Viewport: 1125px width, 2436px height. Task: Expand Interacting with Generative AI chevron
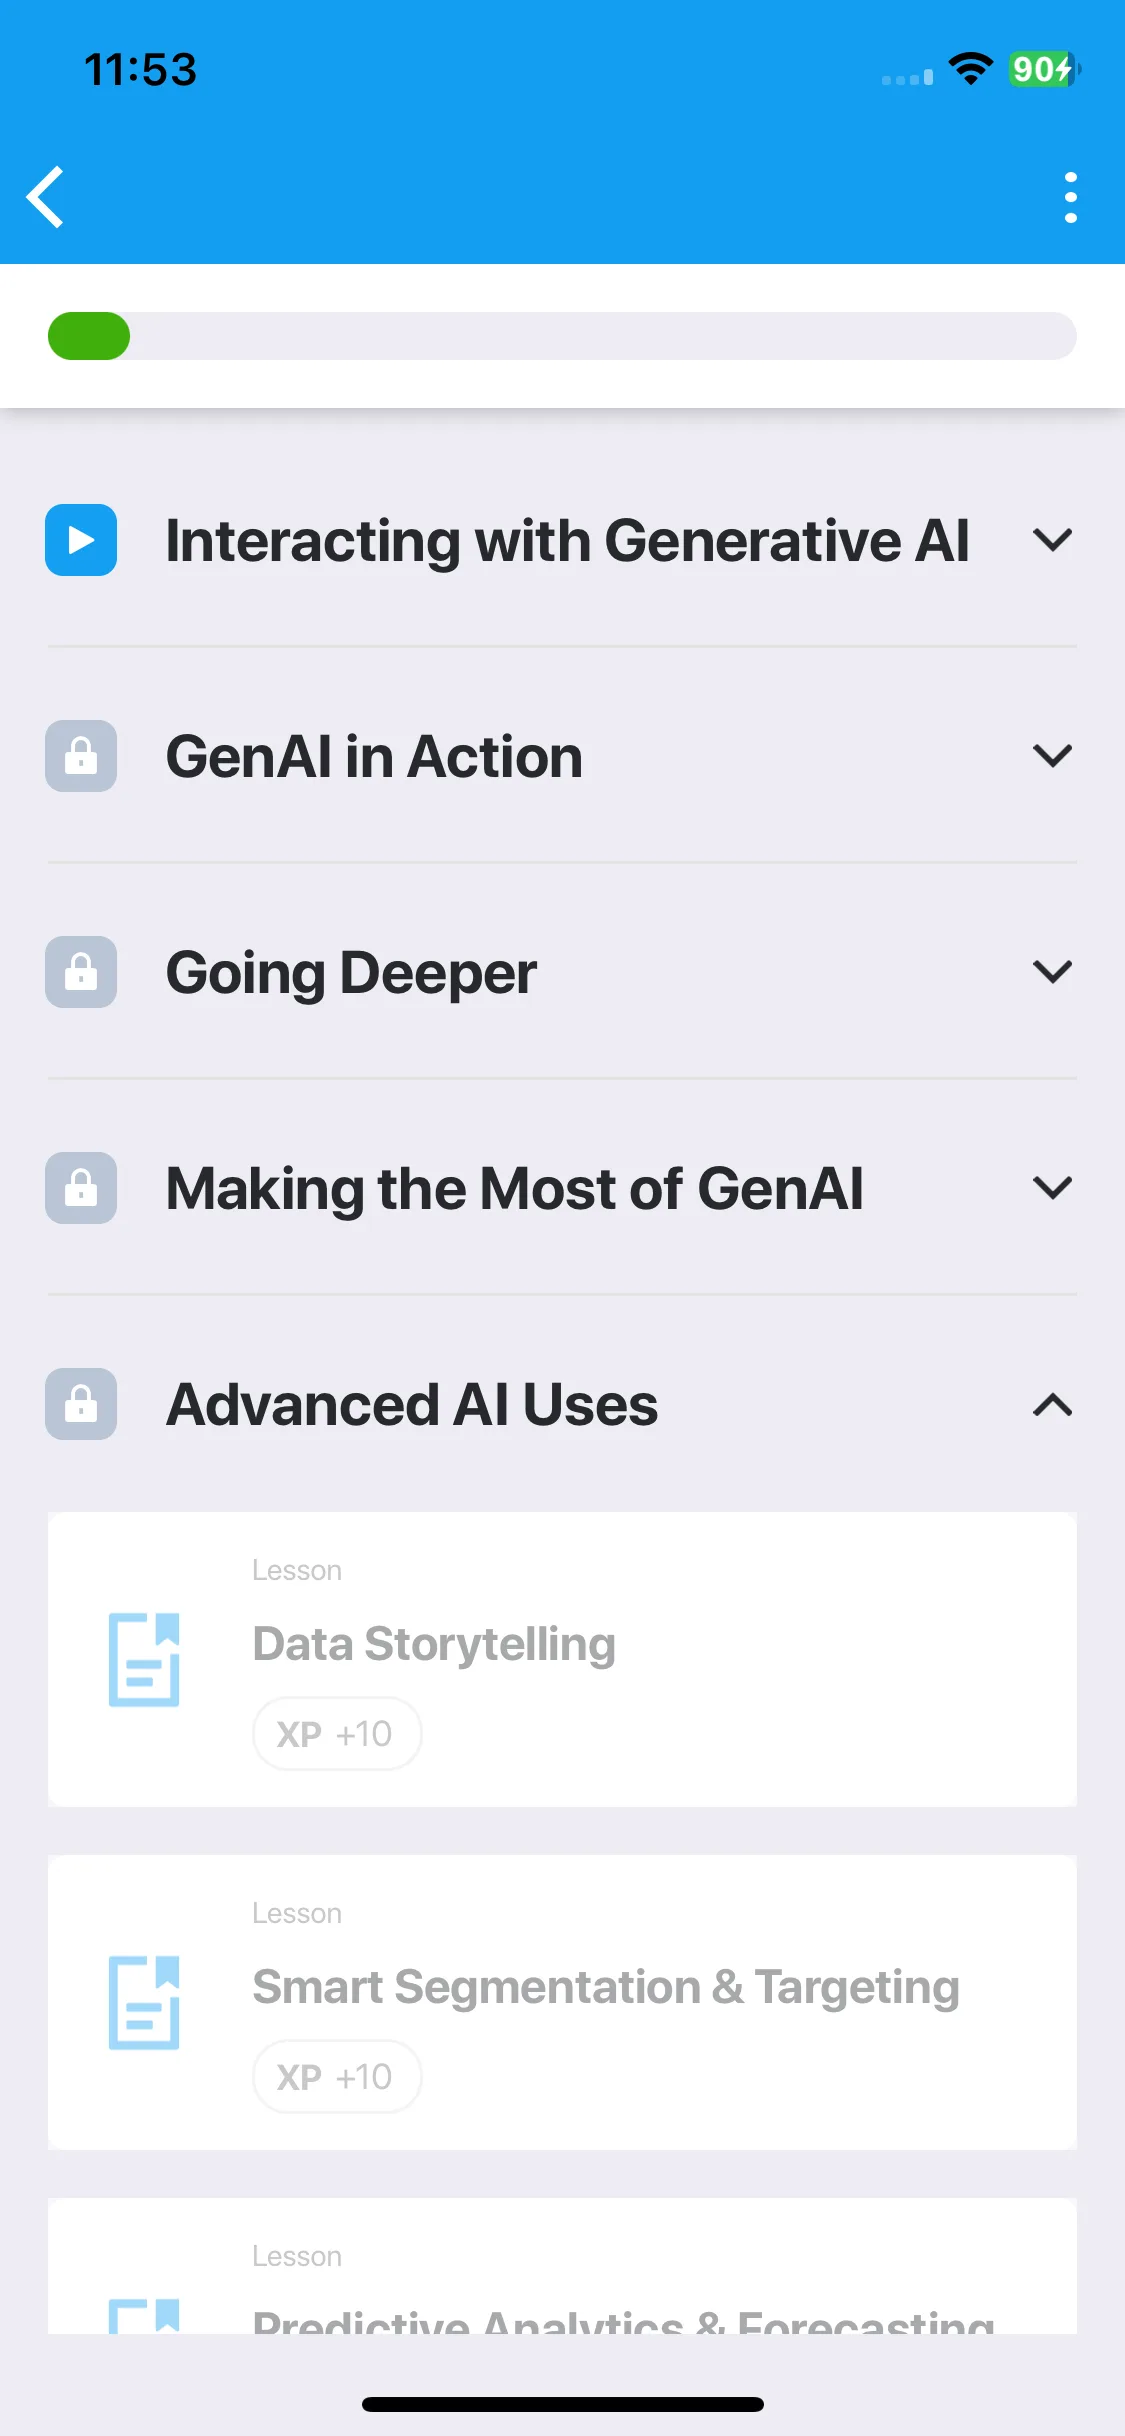(1052, 541)
